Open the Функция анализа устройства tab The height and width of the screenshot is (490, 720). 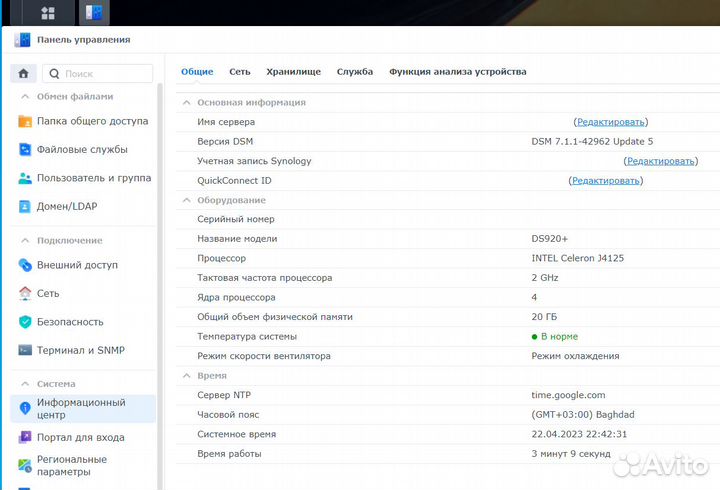[458, 72]
